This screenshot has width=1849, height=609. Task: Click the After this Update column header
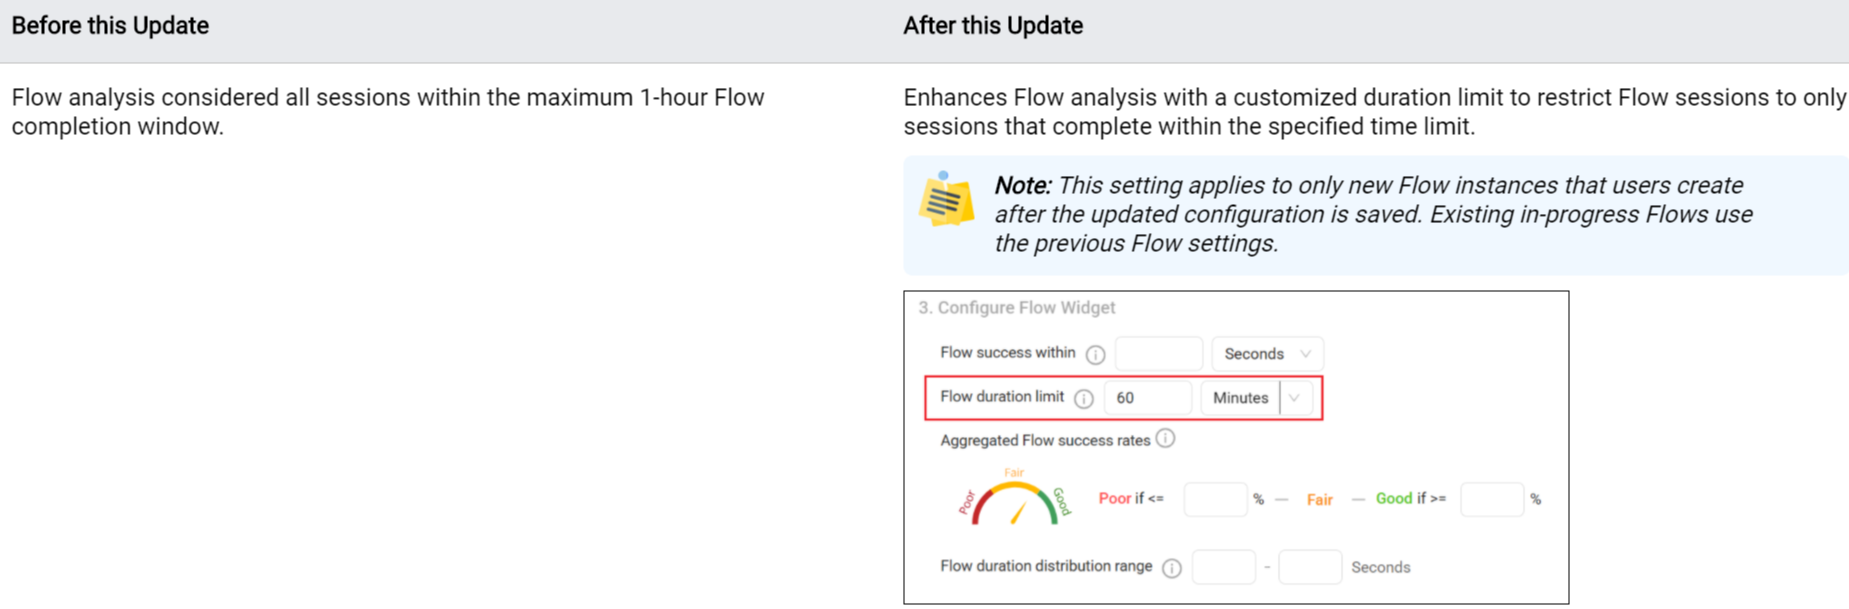click(x=993, y=26)
